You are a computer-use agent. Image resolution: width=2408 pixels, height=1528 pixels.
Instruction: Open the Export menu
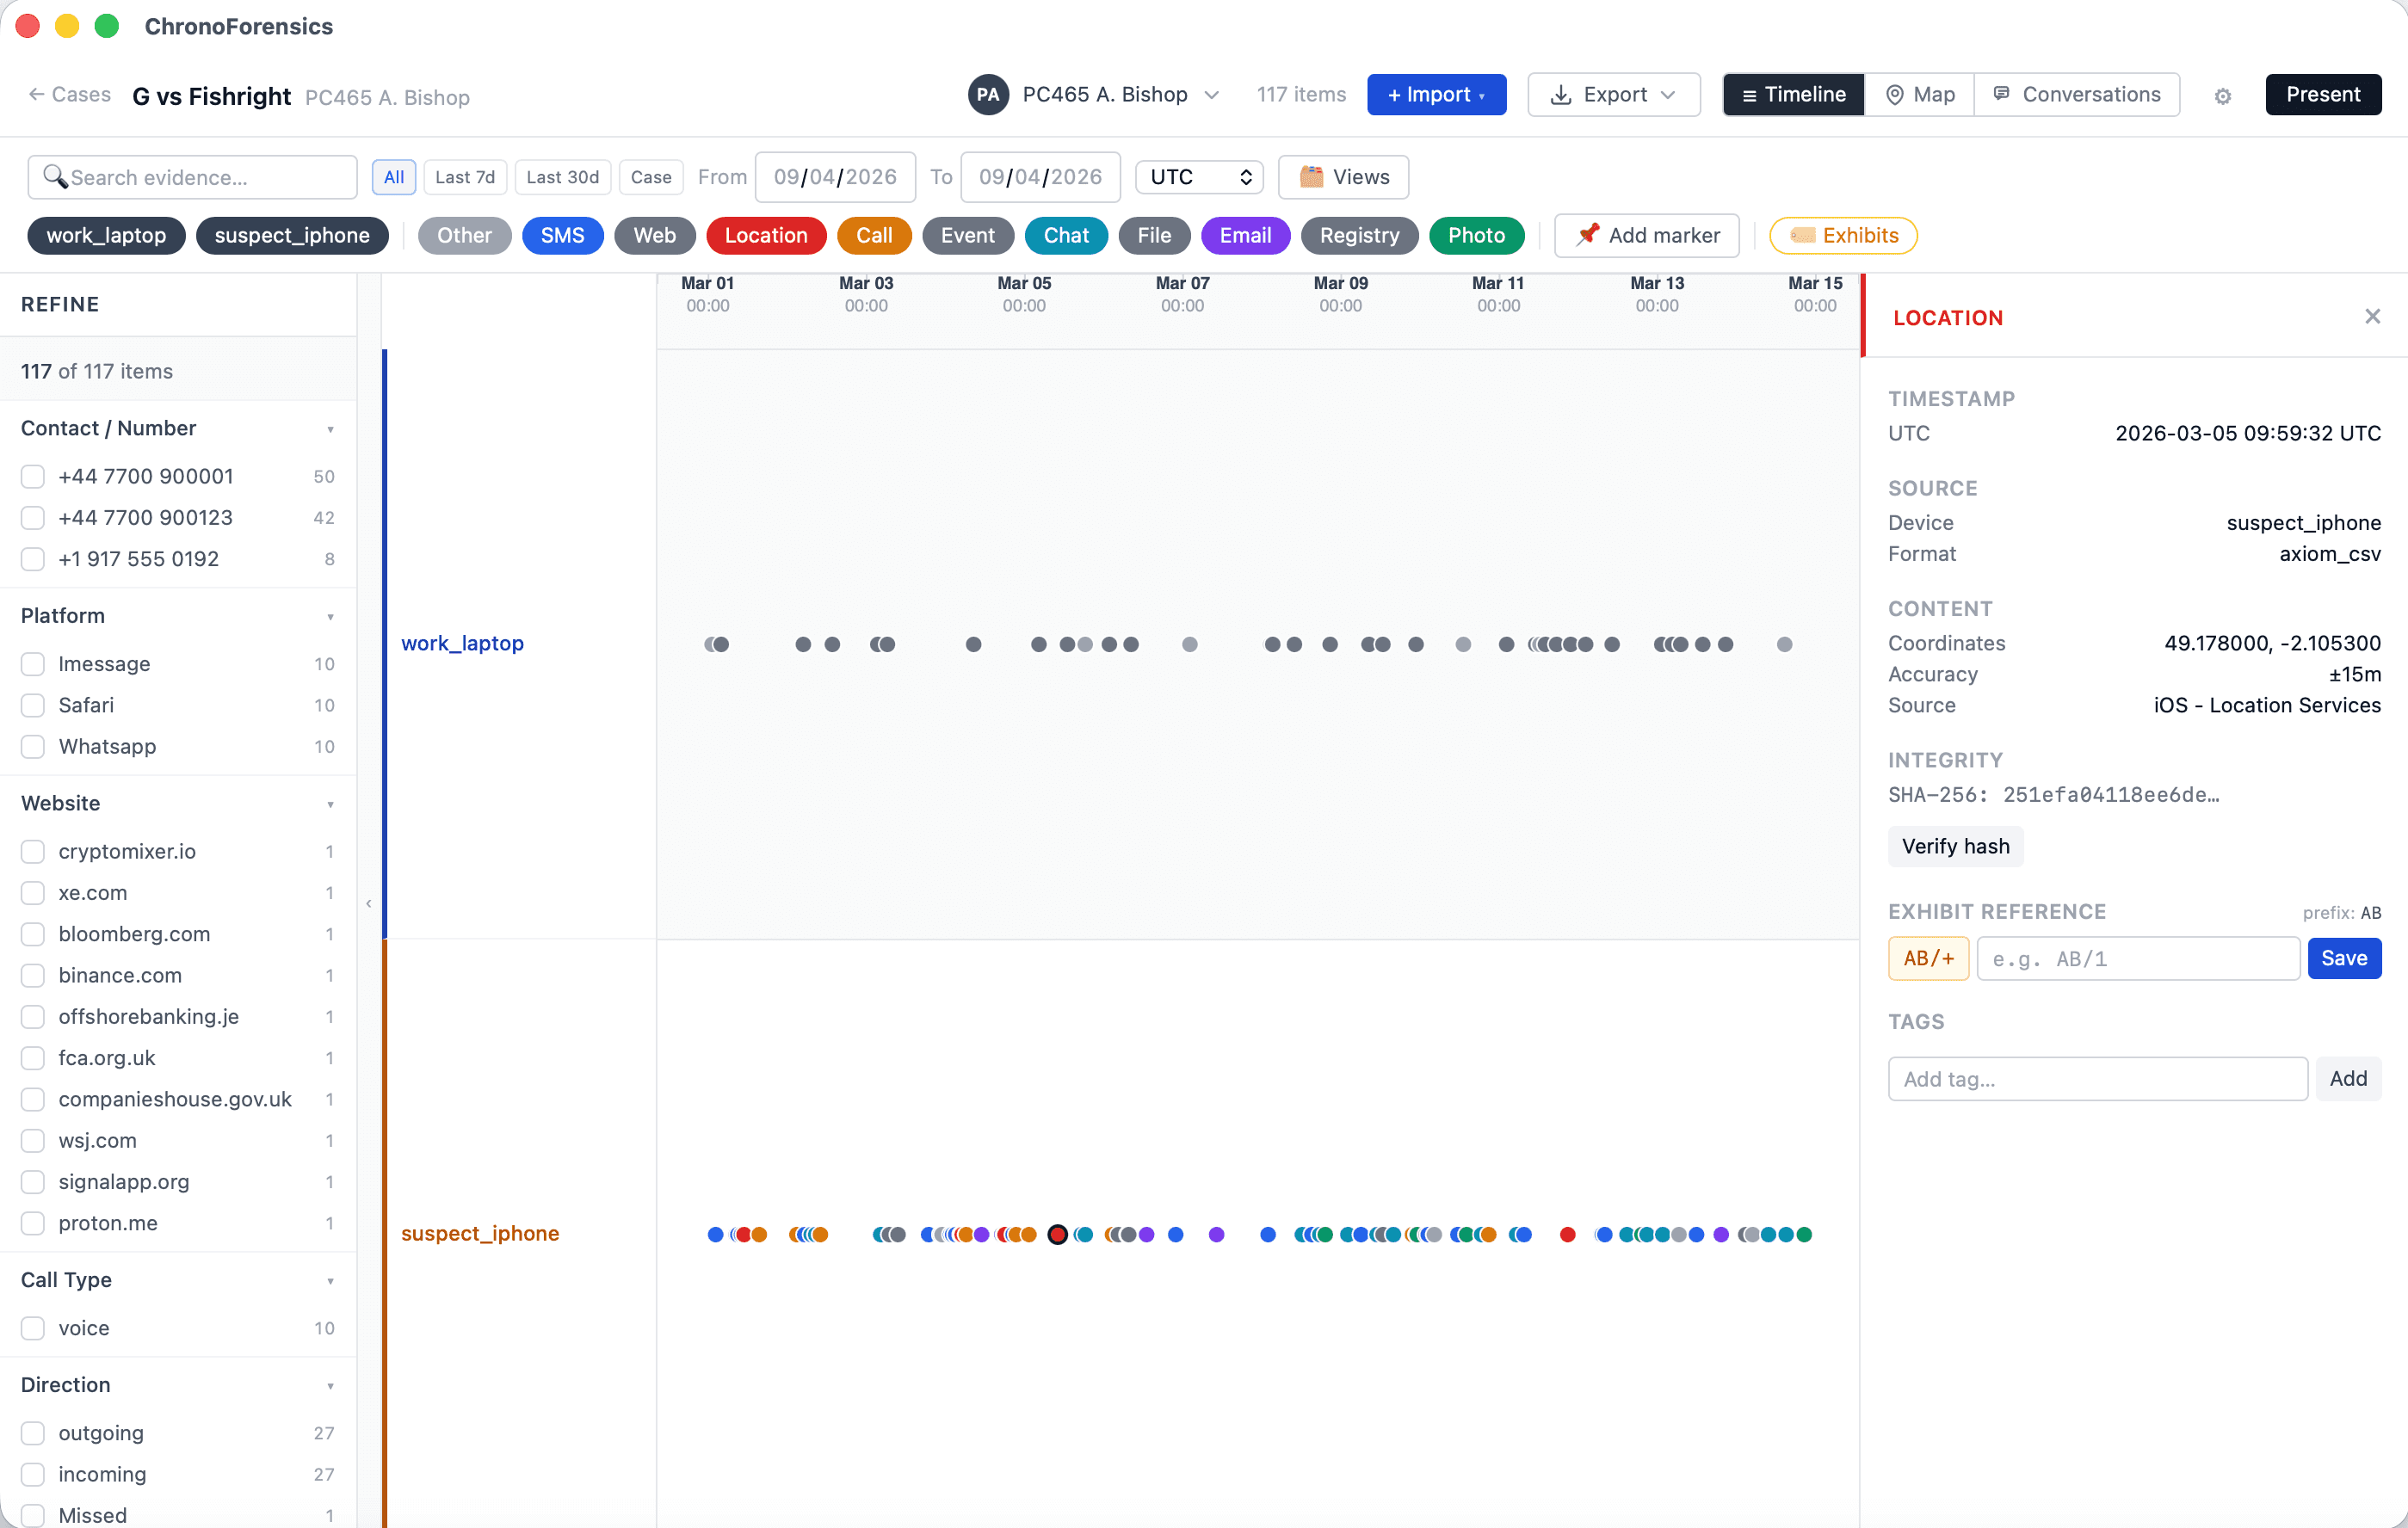pos(1613,95)
